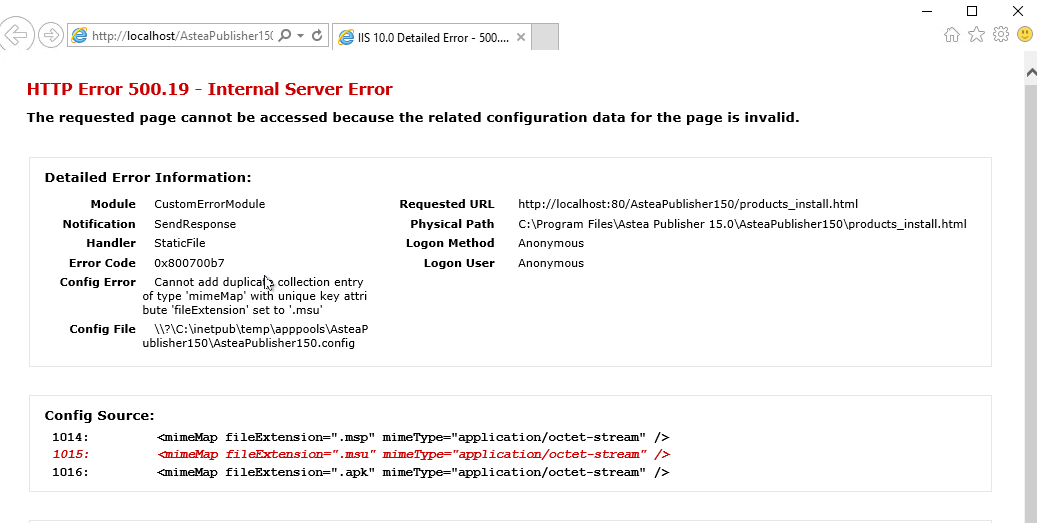
Task: Click config line 1014 with .msp
Action: click(x=361, y=437)
